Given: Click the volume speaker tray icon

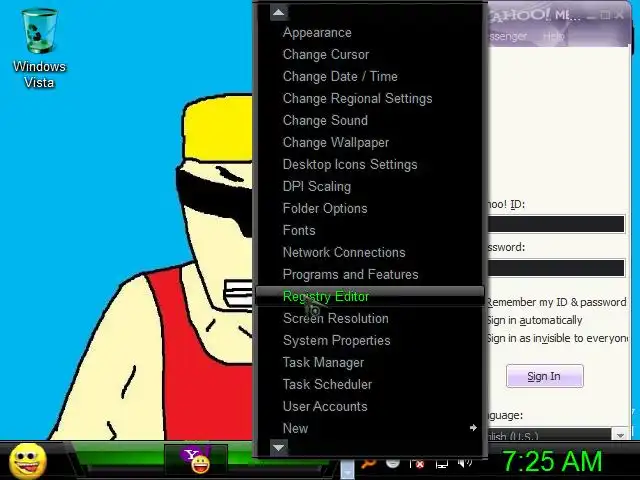Looking at the screenshot, I should click(464, 463).
